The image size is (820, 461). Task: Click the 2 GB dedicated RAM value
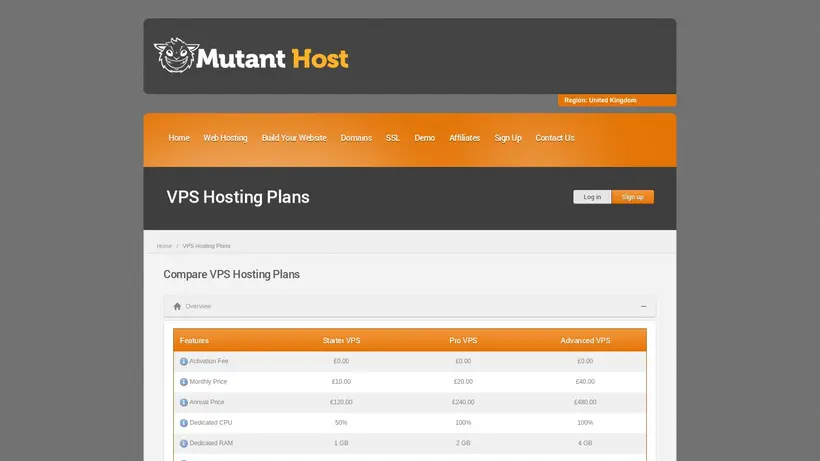pyautogui.click(x=463, y=443)
